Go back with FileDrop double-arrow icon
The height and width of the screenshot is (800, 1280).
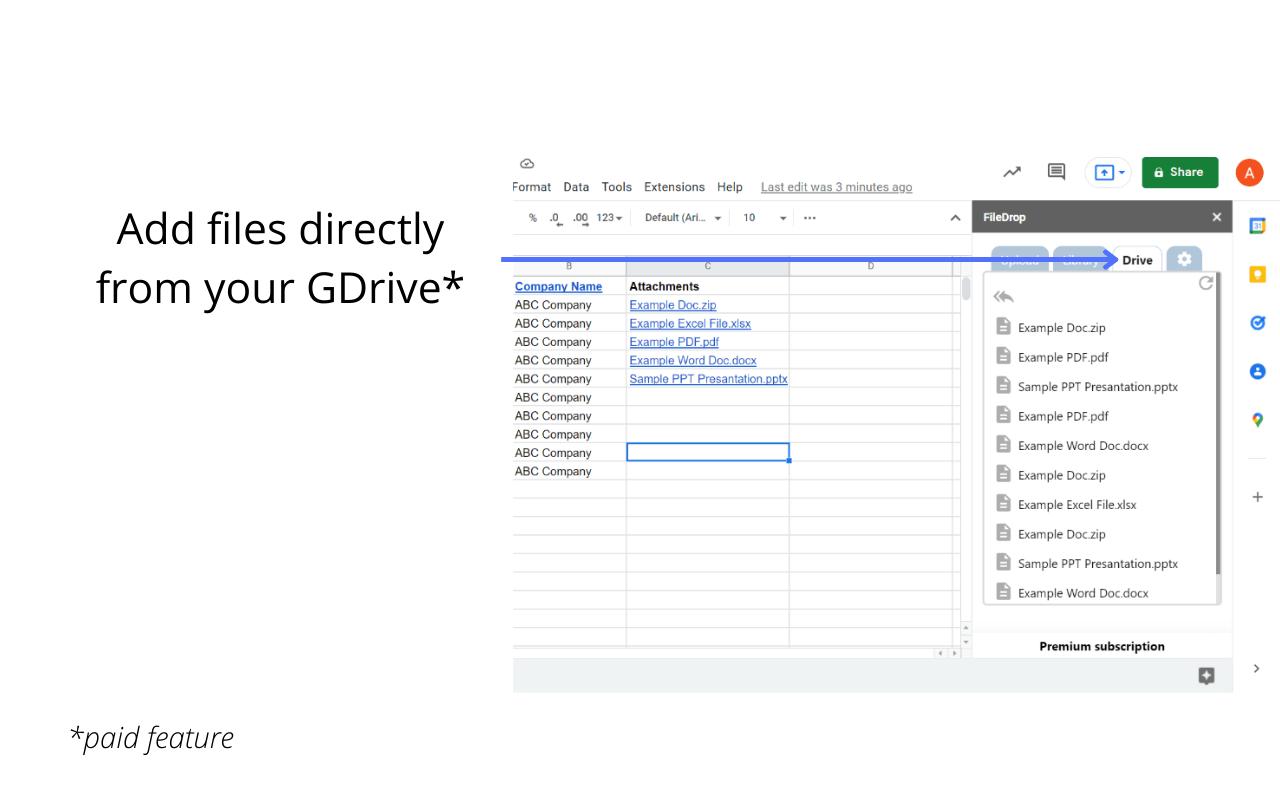[1003, 297]
